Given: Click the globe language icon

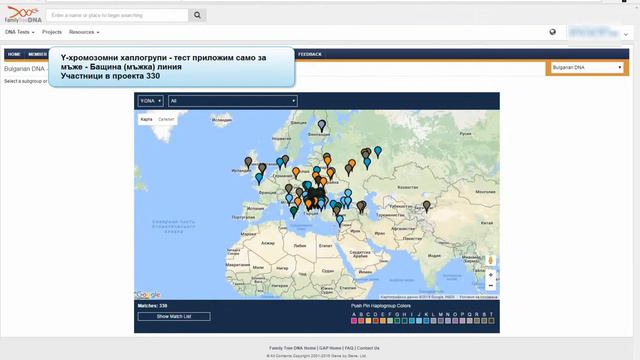Looking at the screenshot, I should (552, 32).
